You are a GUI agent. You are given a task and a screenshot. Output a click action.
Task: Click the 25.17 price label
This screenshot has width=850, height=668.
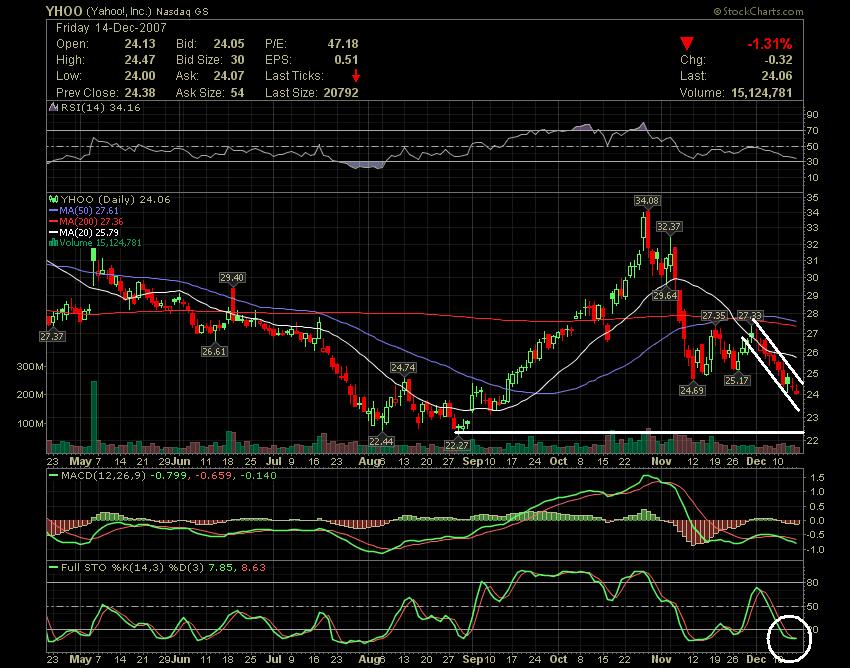point(737,381)
